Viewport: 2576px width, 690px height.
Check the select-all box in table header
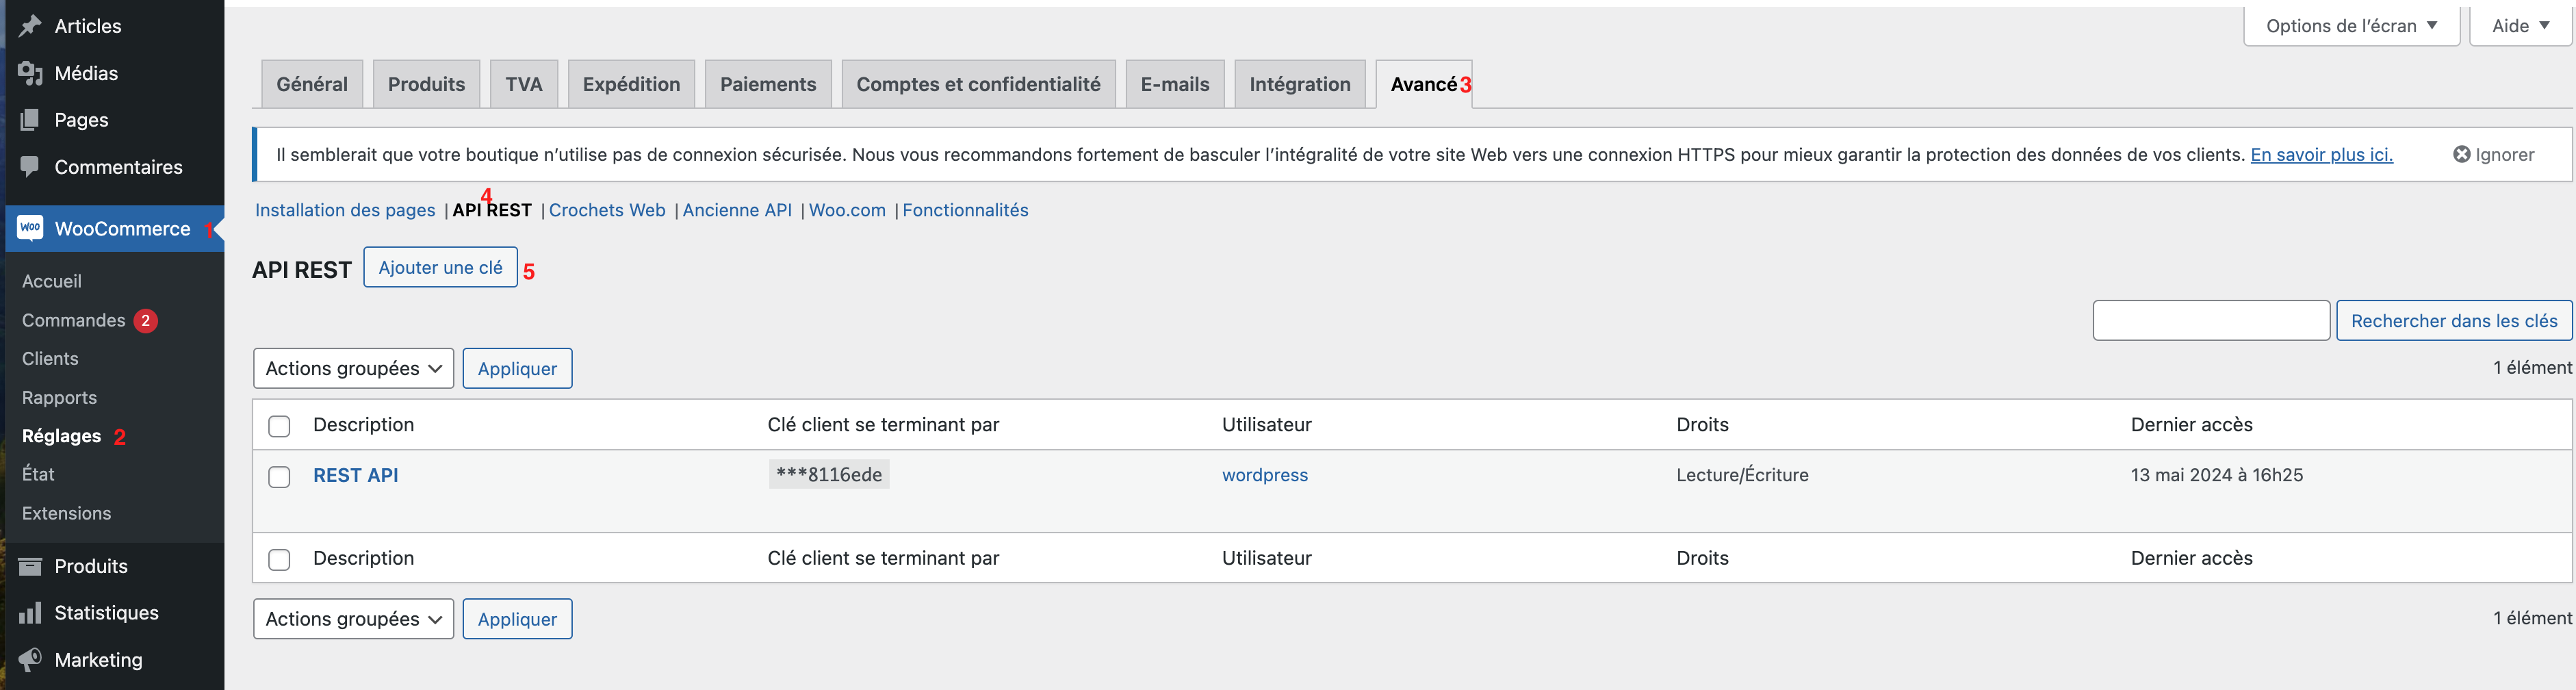279,426
